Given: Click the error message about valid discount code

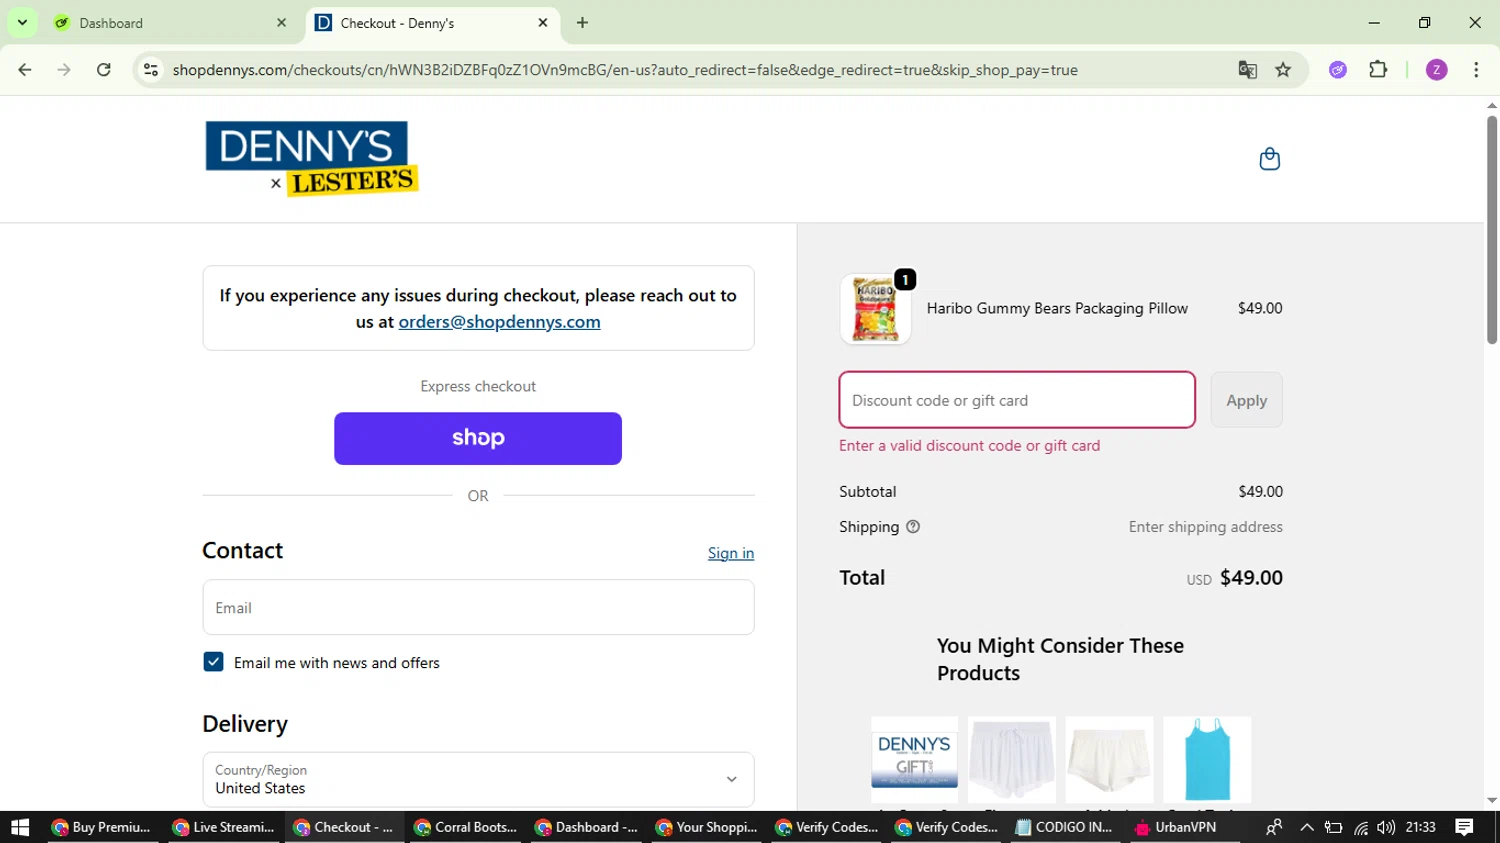Looking at the screenshot, I should [x=969, y=446].
